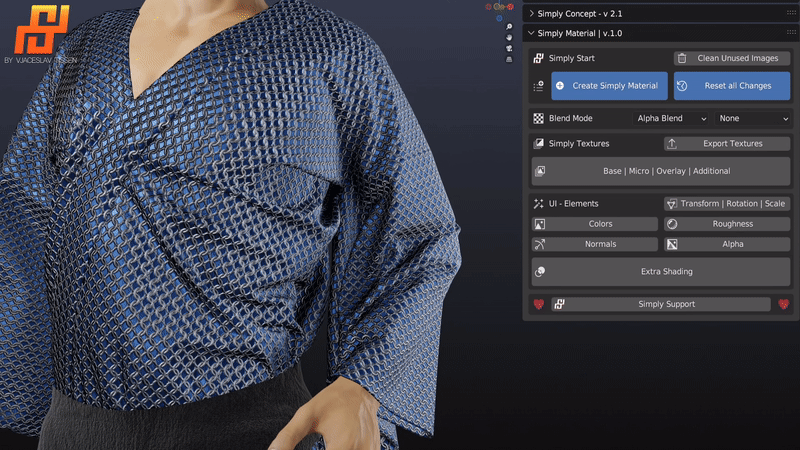Open the None dropdown next to Blend Mode
The image size is (800, 450).
[x=752, y=118]
